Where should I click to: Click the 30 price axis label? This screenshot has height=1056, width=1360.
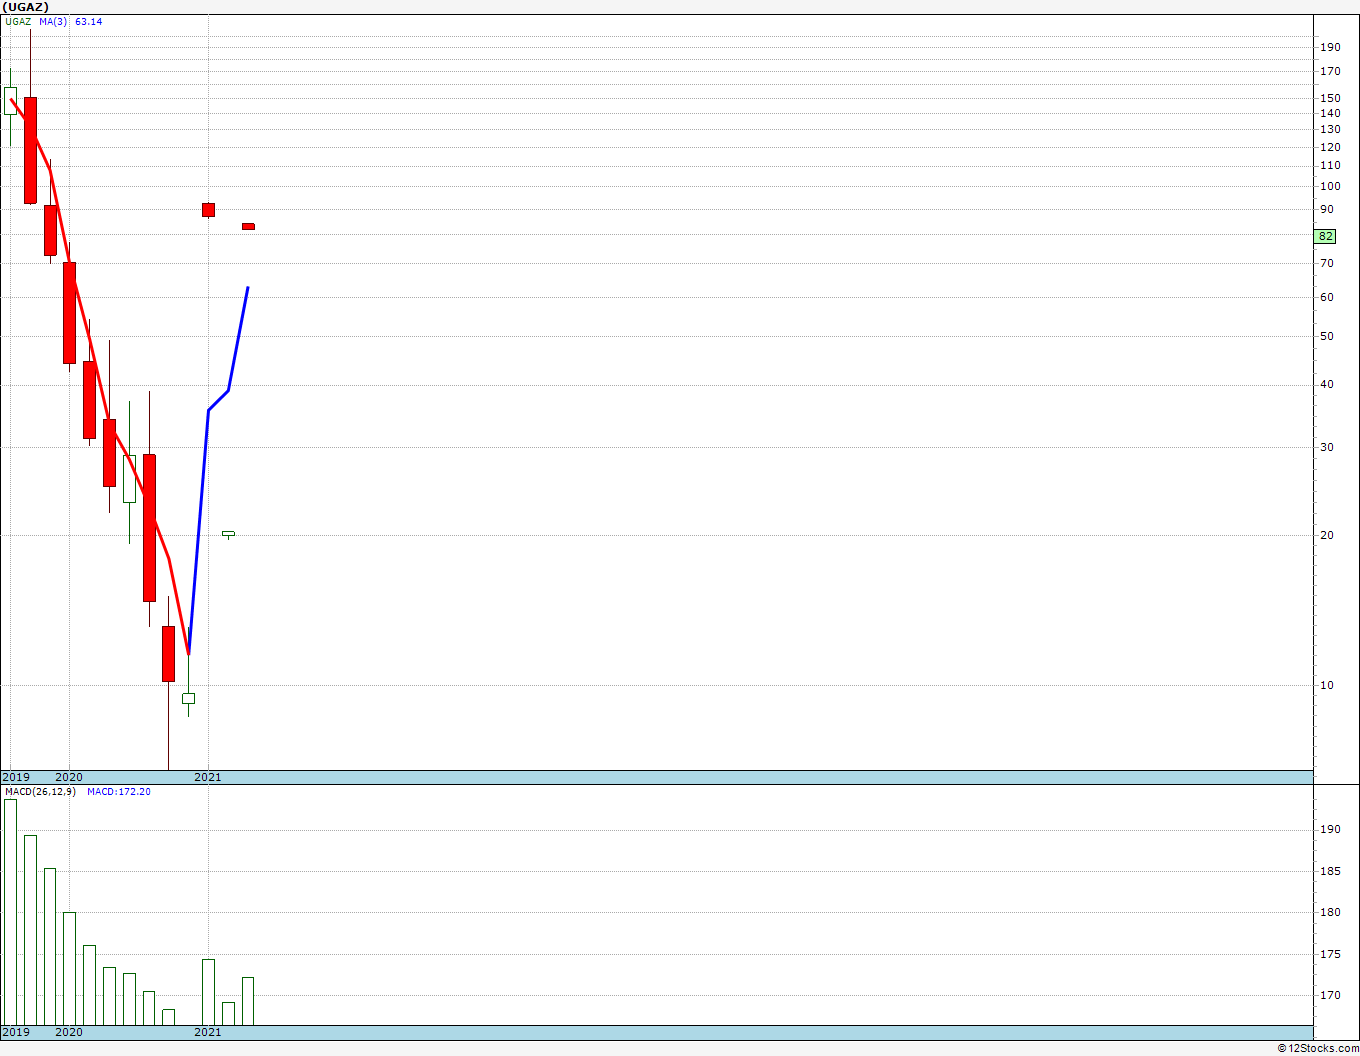tap(1327, 447)
